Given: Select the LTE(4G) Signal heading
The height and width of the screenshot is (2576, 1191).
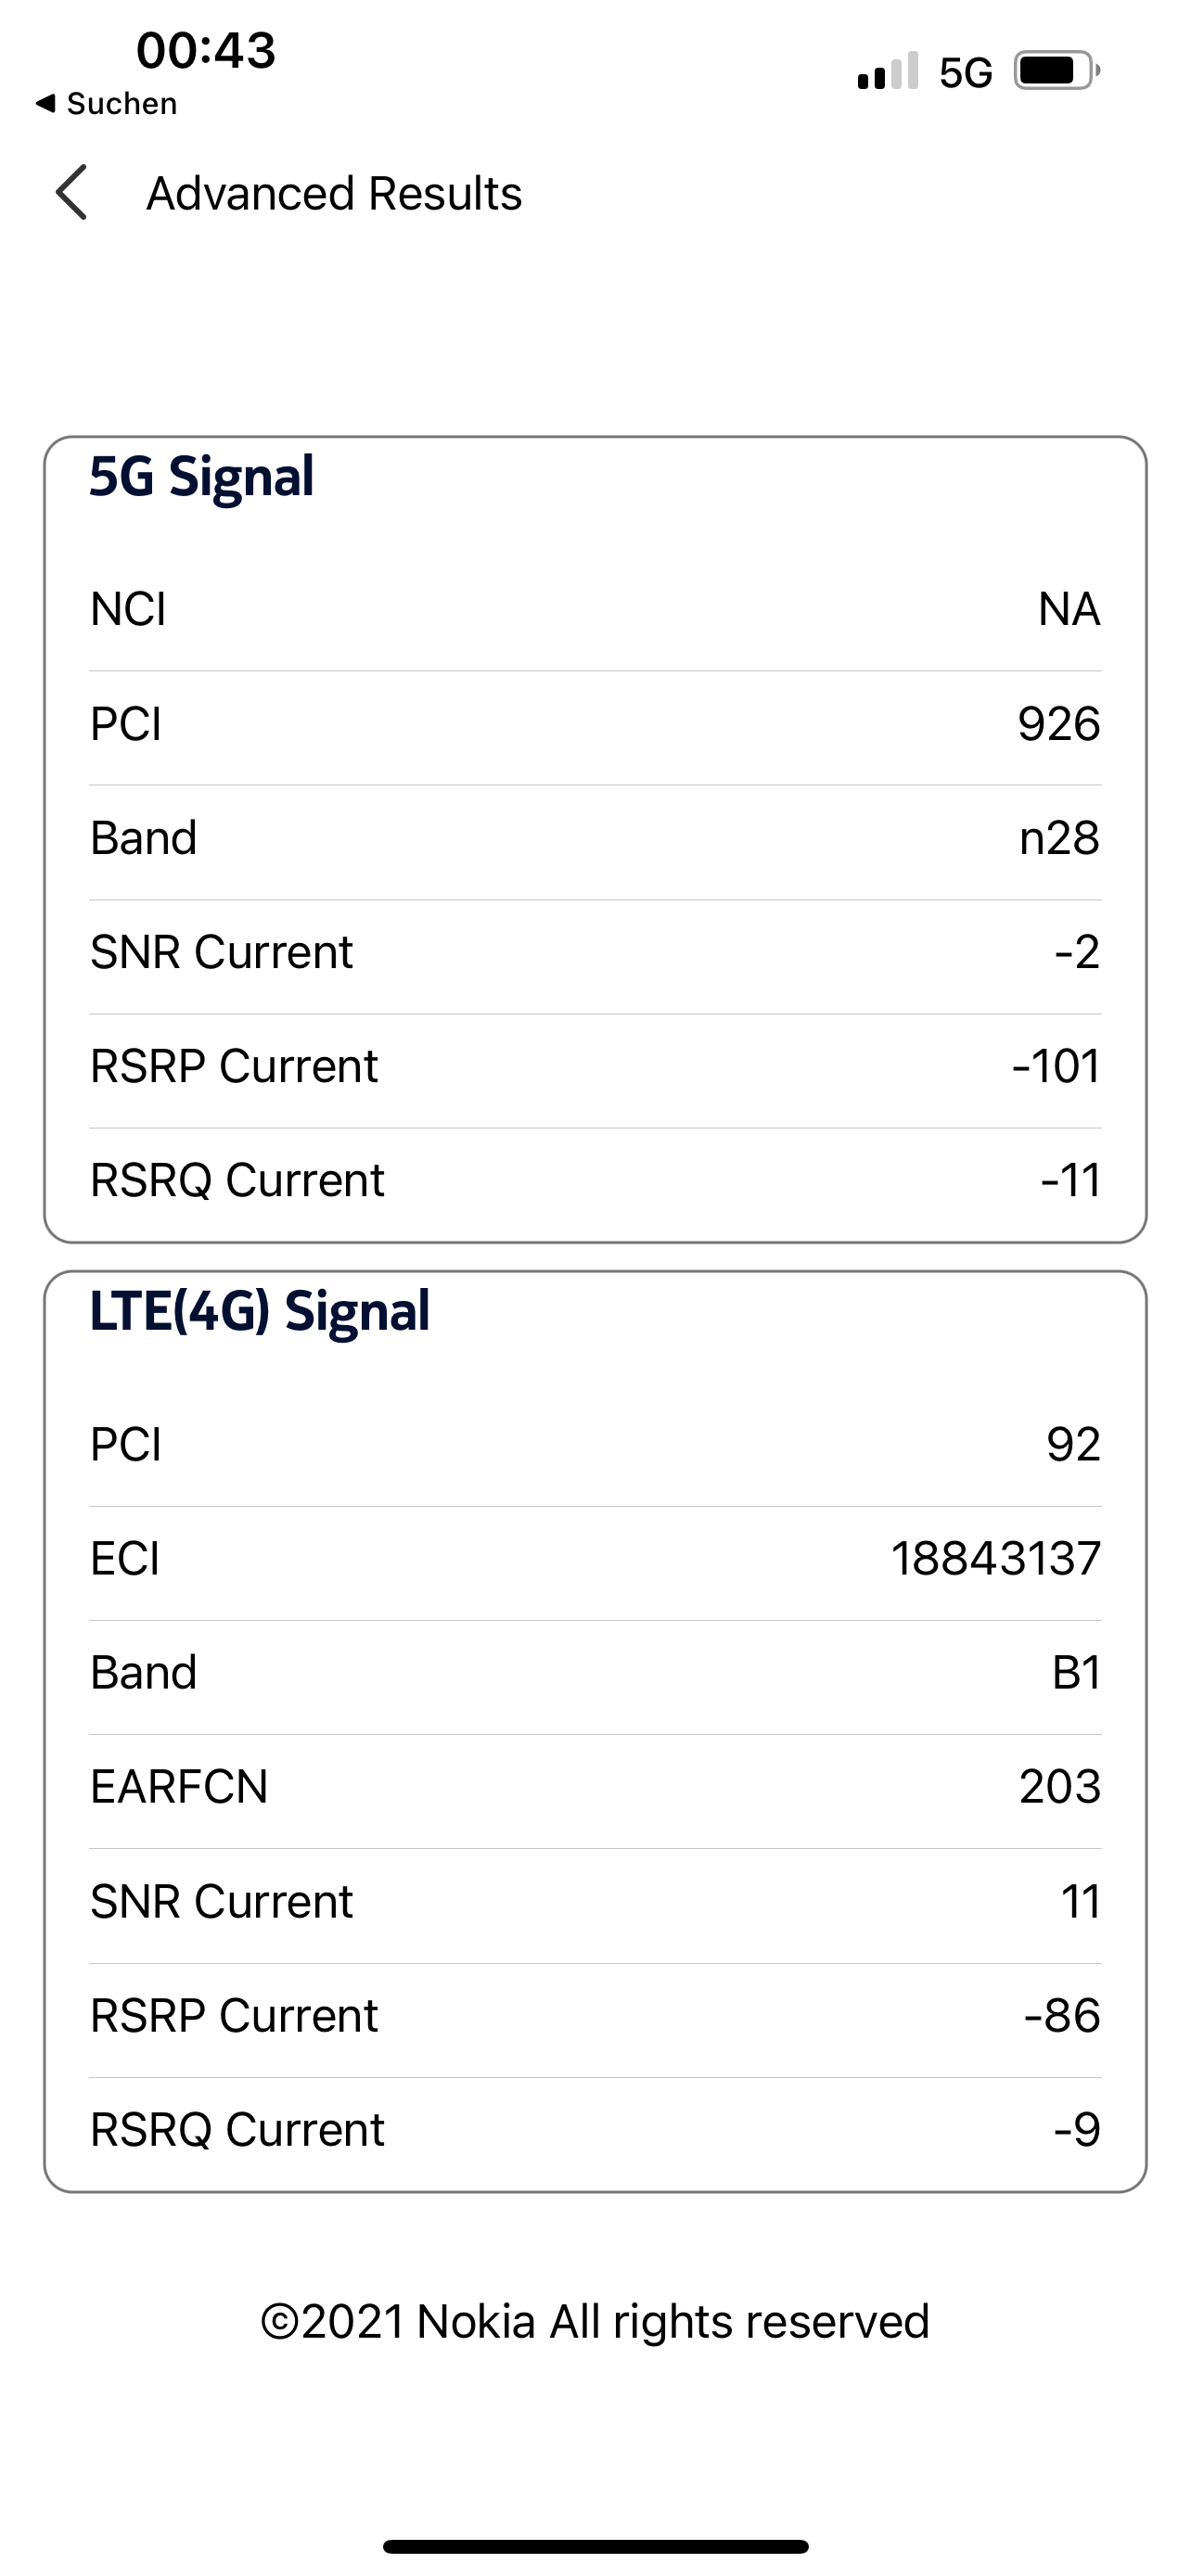Looking at the screenshot, I should (260, 1311).
